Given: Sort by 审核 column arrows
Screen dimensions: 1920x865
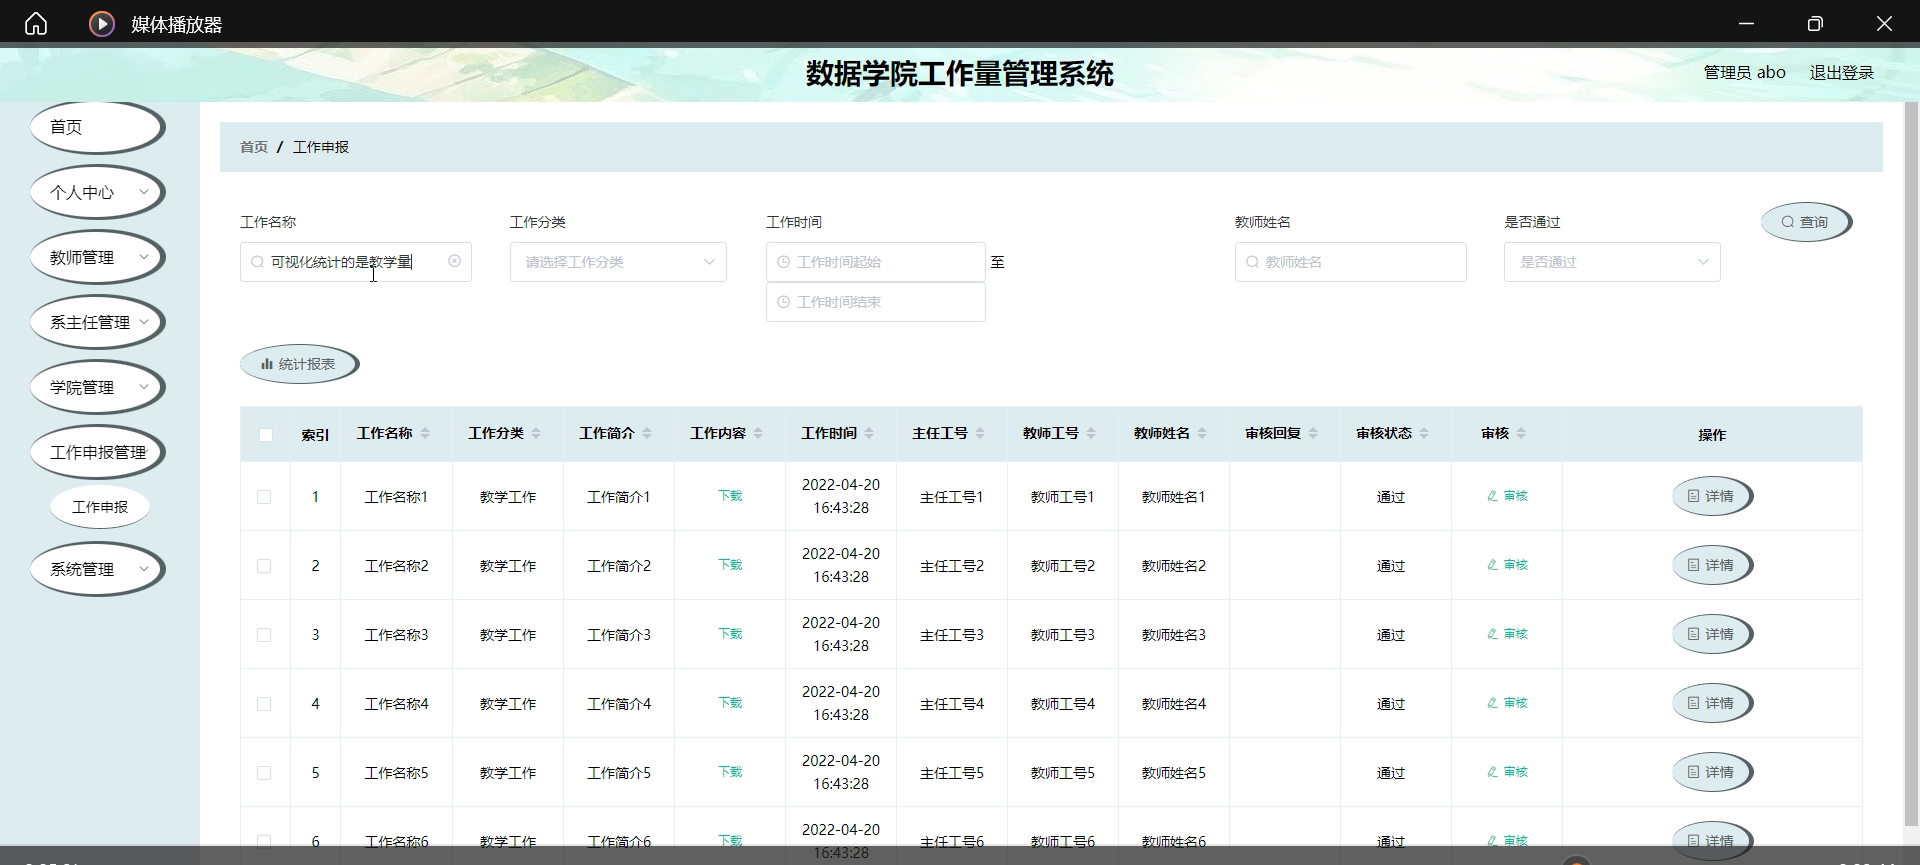Looking at the screenshot, I should click(x=1521, y=433).
